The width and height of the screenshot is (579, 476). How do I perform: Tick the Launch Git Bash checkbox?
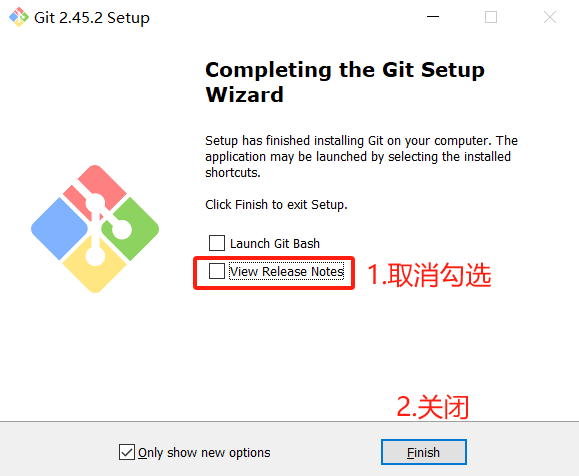(217, 243)
